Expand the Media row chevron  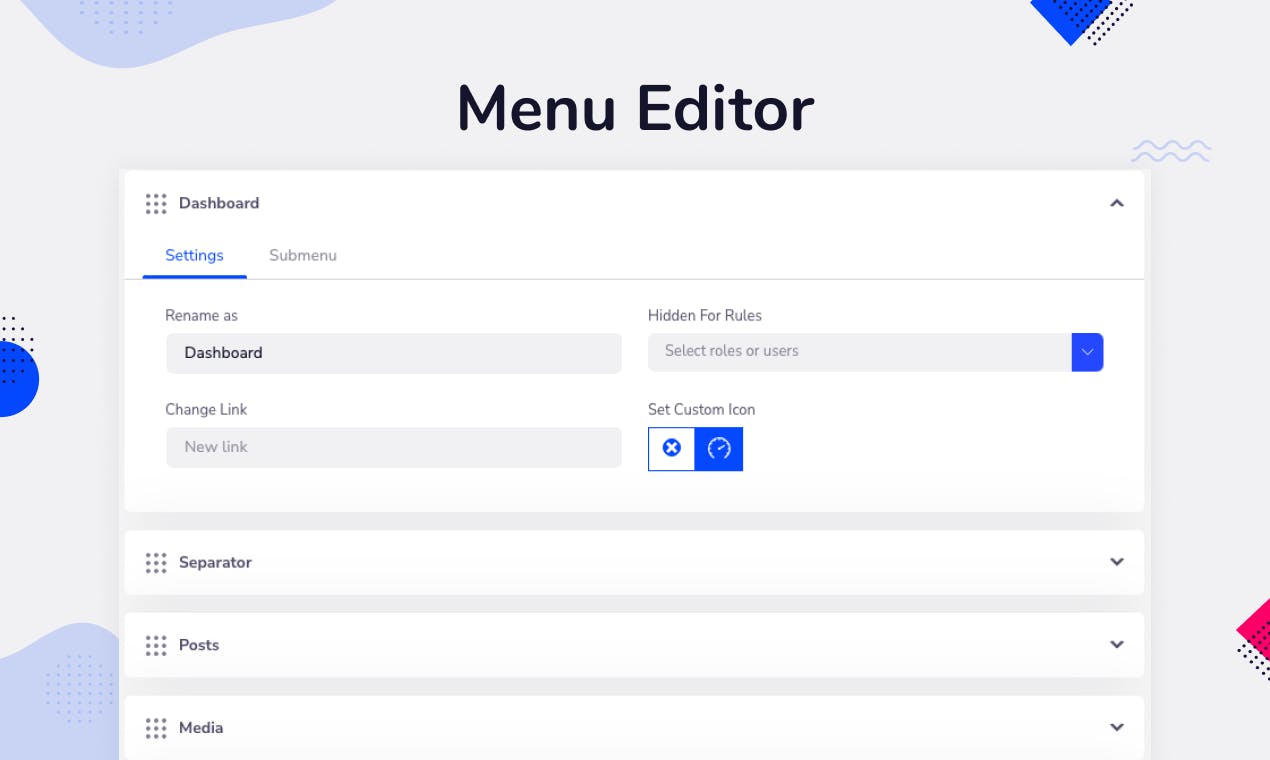1117,727
